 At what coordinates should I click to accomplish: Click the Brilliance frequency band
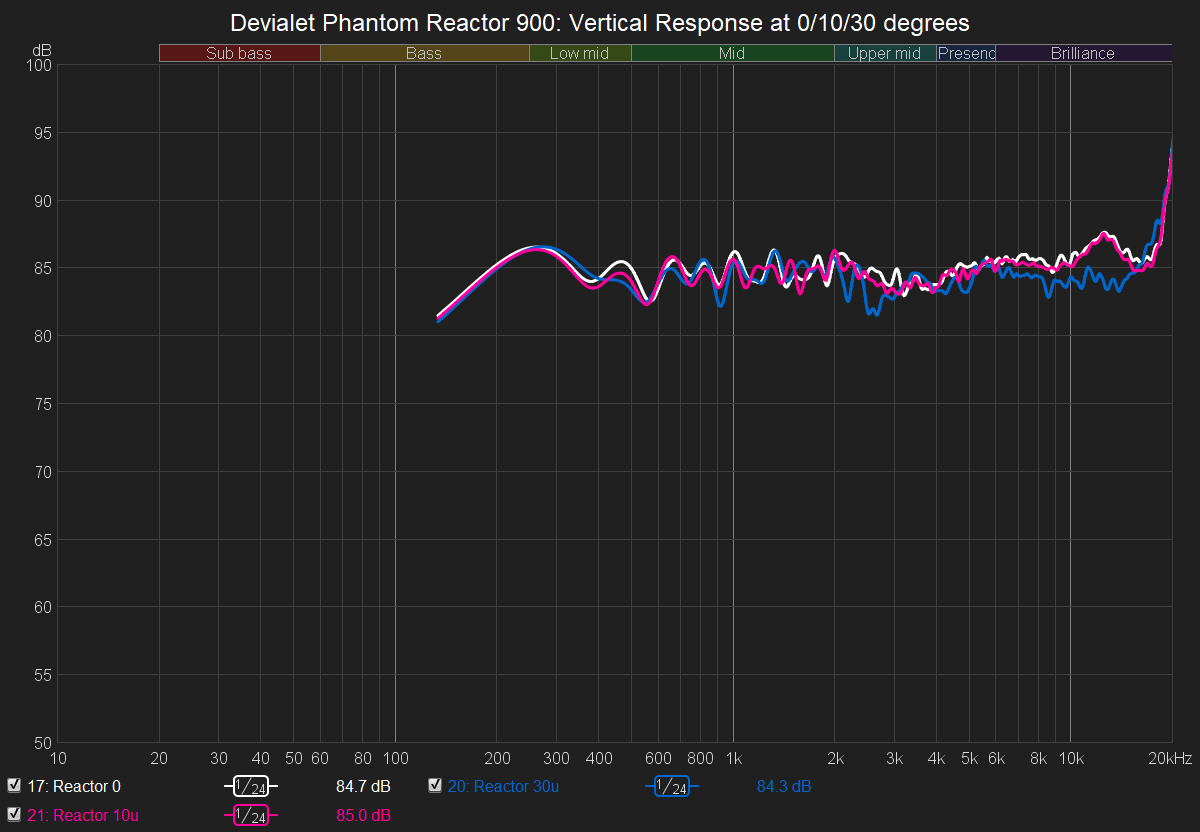coord(1083,54)
